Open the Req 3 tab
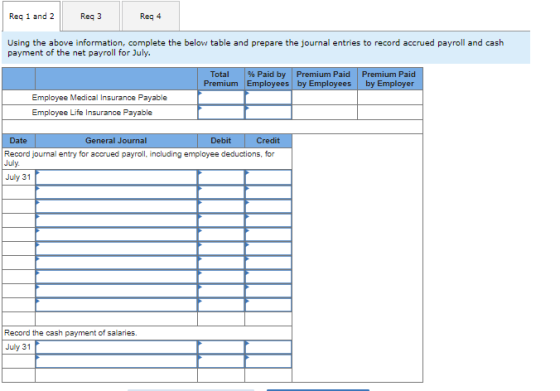The width and height of the screenshot is (560, 391). click(x=91, y=16)
